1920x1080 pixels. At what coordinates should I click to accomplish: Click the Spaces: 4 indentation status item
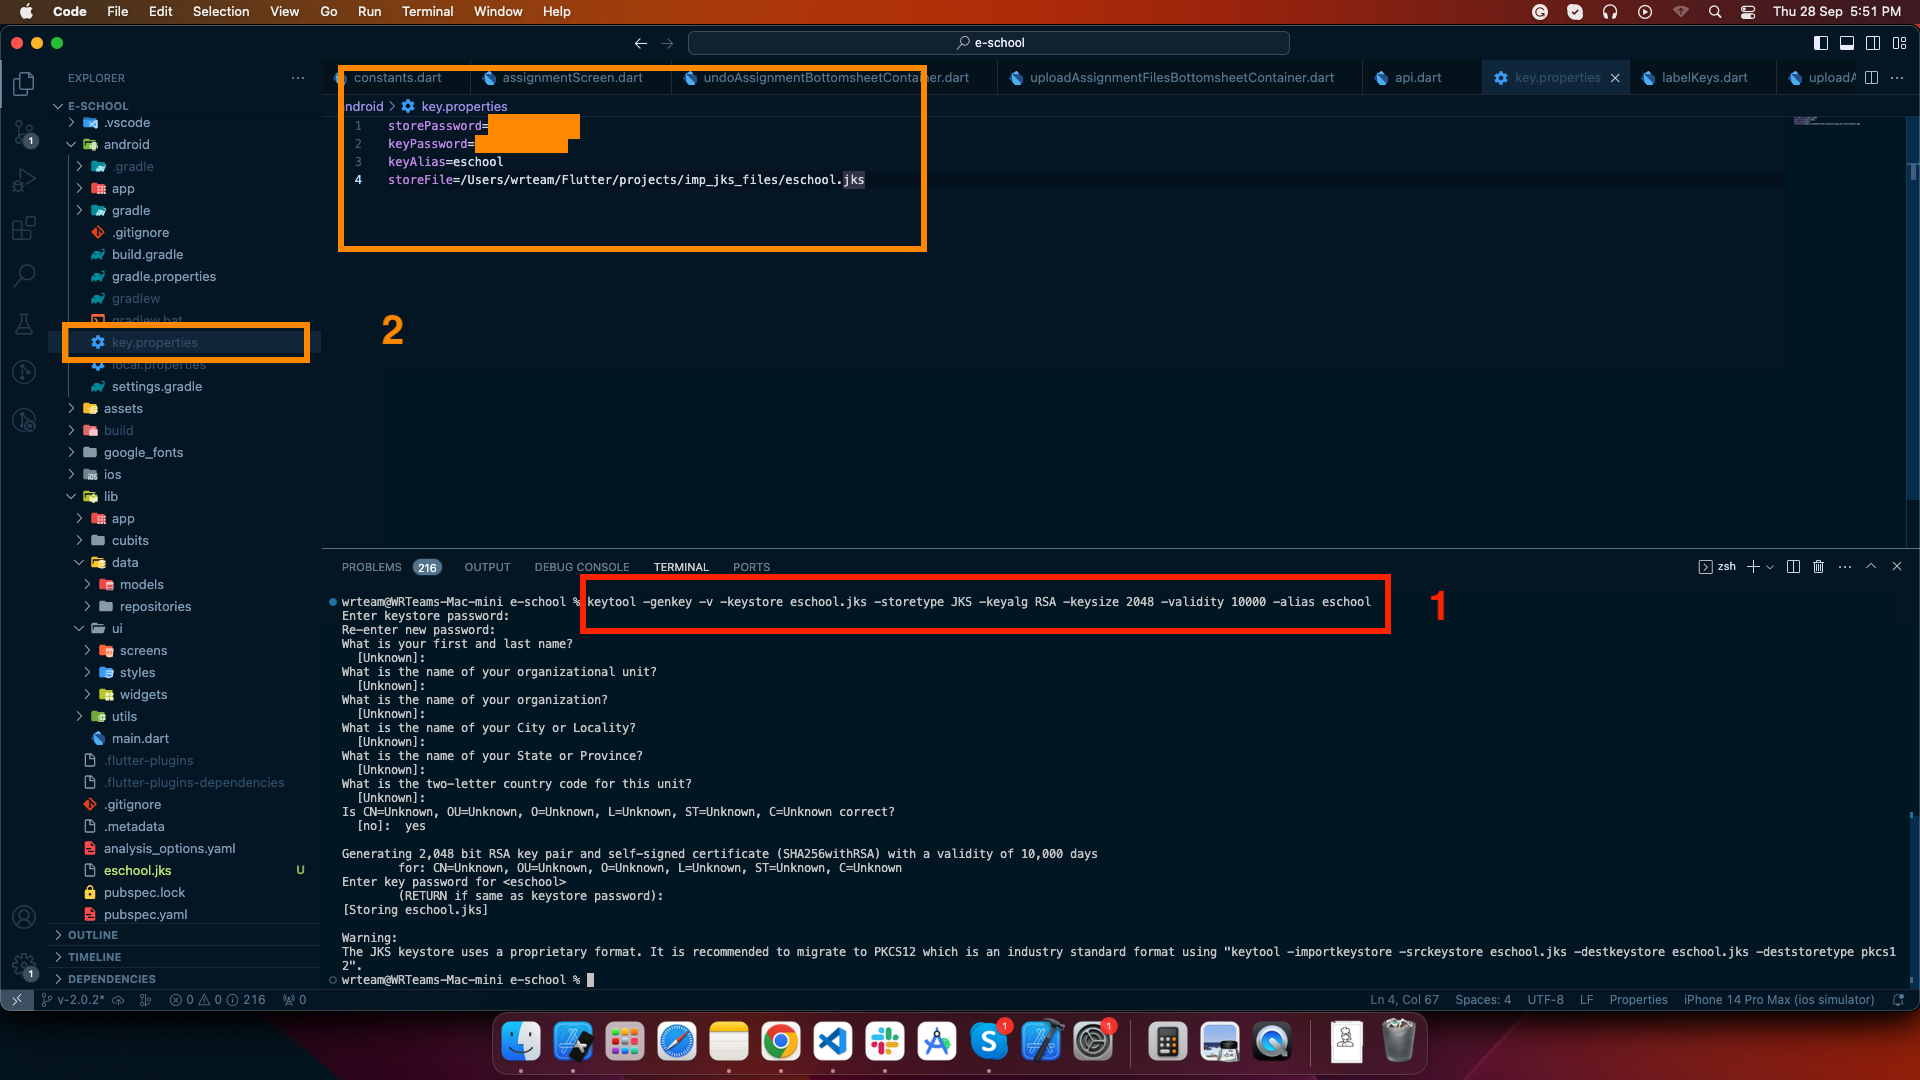(x=1483, y=1000)
